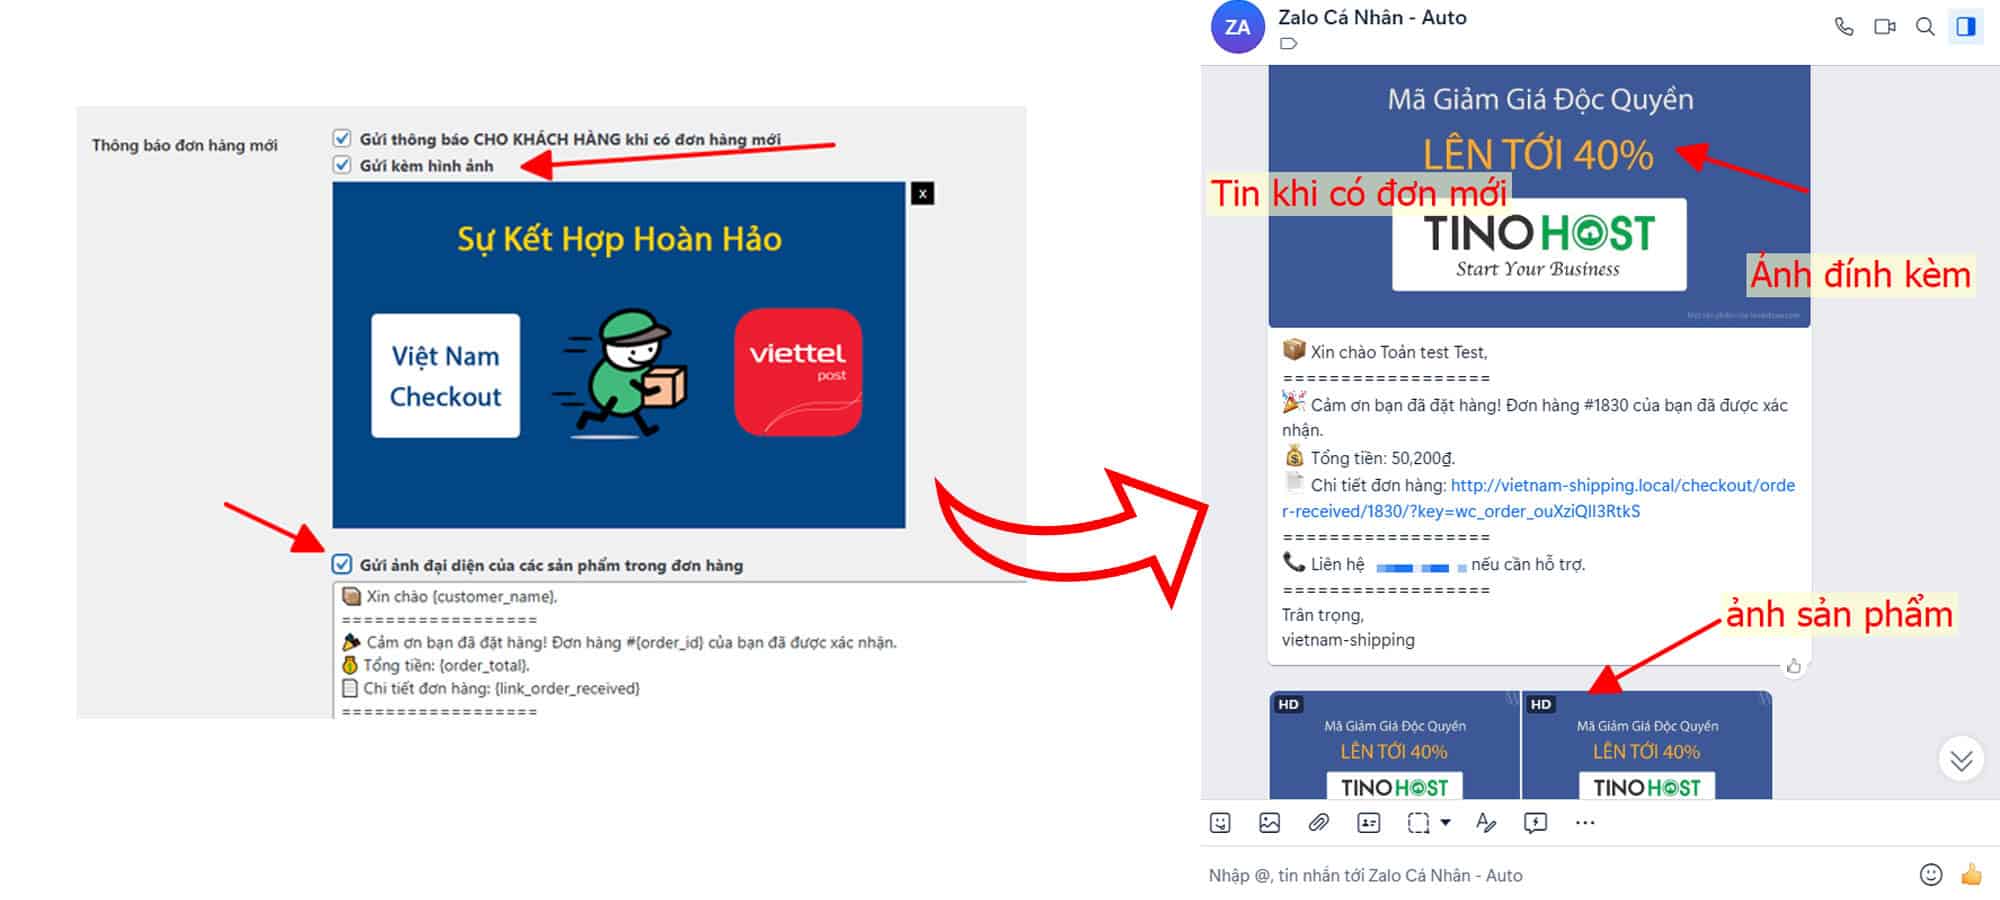Viewport: 2000px width, 900px height.
Task: Toggle 'Gửi ảnh đại diện của các sản phẩm' checkbox
Action: [x=342, y=564]
